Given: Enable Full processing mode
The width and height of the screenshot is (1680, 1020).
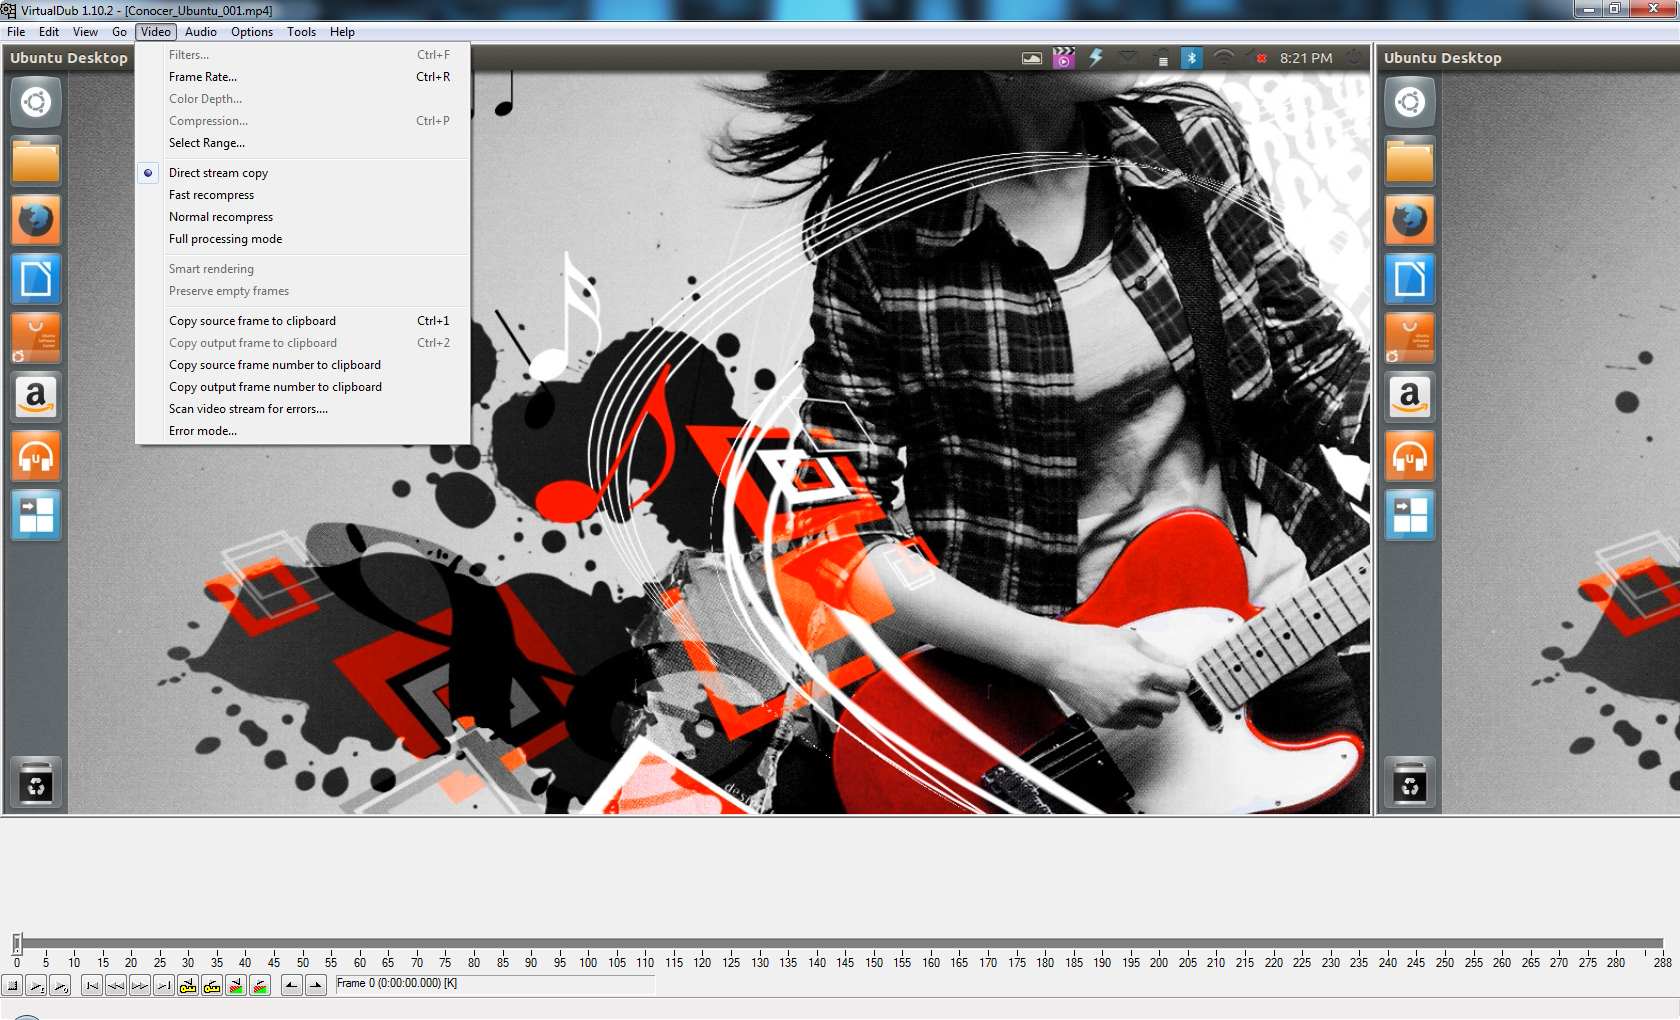Looking at the screenshot, I should tap(303, 239).
